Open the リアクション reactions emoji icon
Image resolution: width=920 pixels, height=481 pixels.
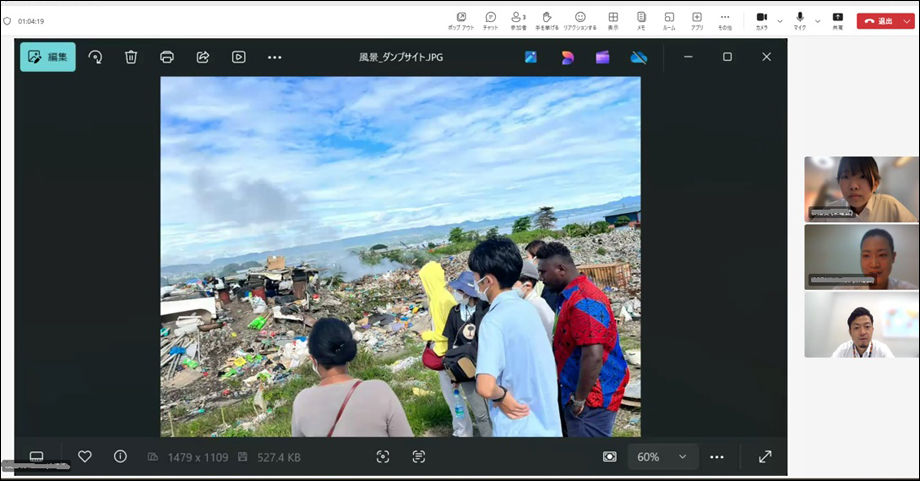580,20
